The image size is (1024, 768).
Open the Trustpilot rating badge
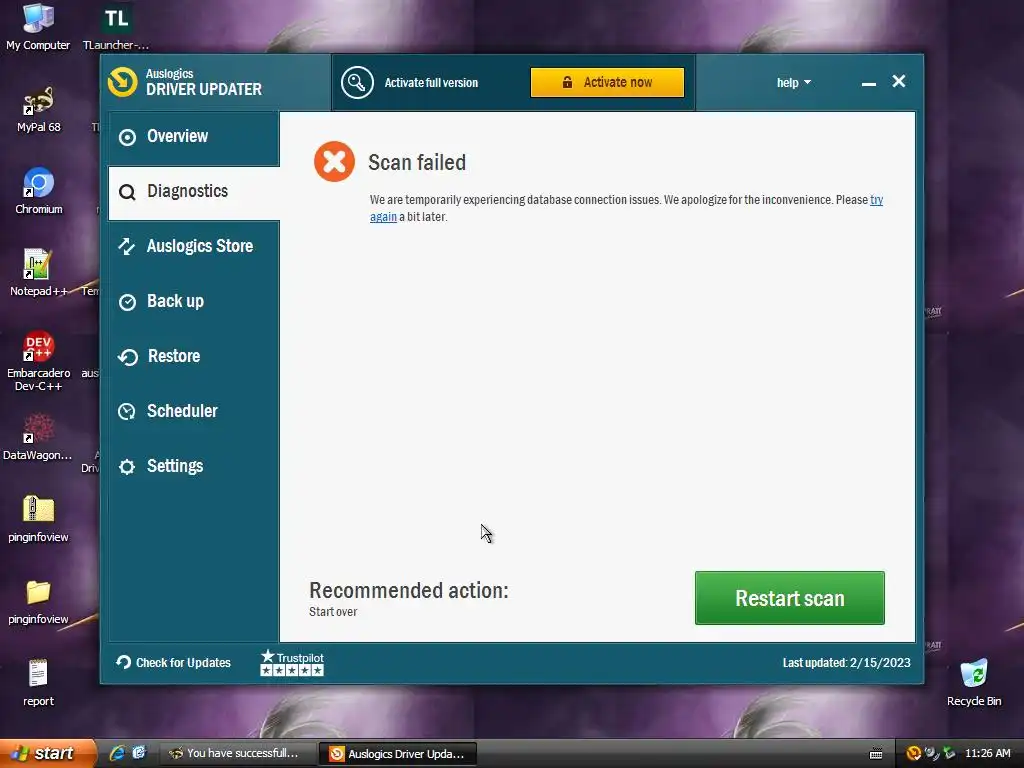(292, 662)
